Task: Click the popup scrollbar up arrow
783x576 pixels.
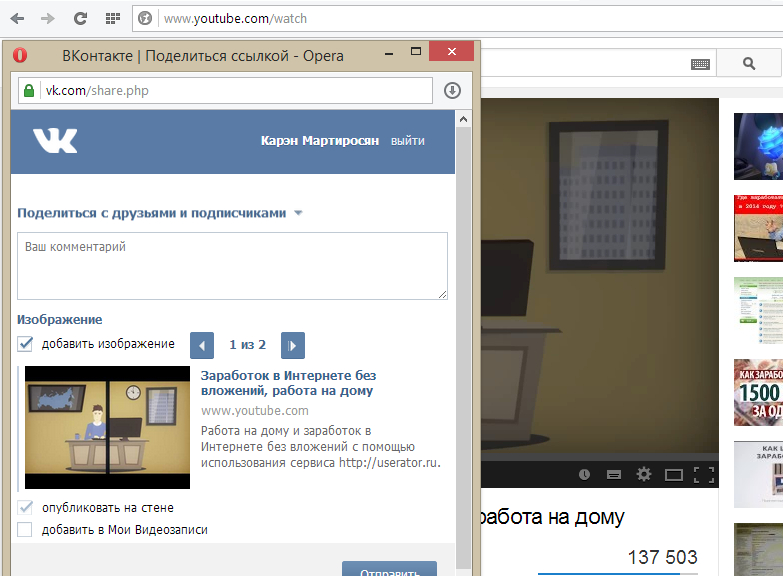Action: [x=463, y=119]
